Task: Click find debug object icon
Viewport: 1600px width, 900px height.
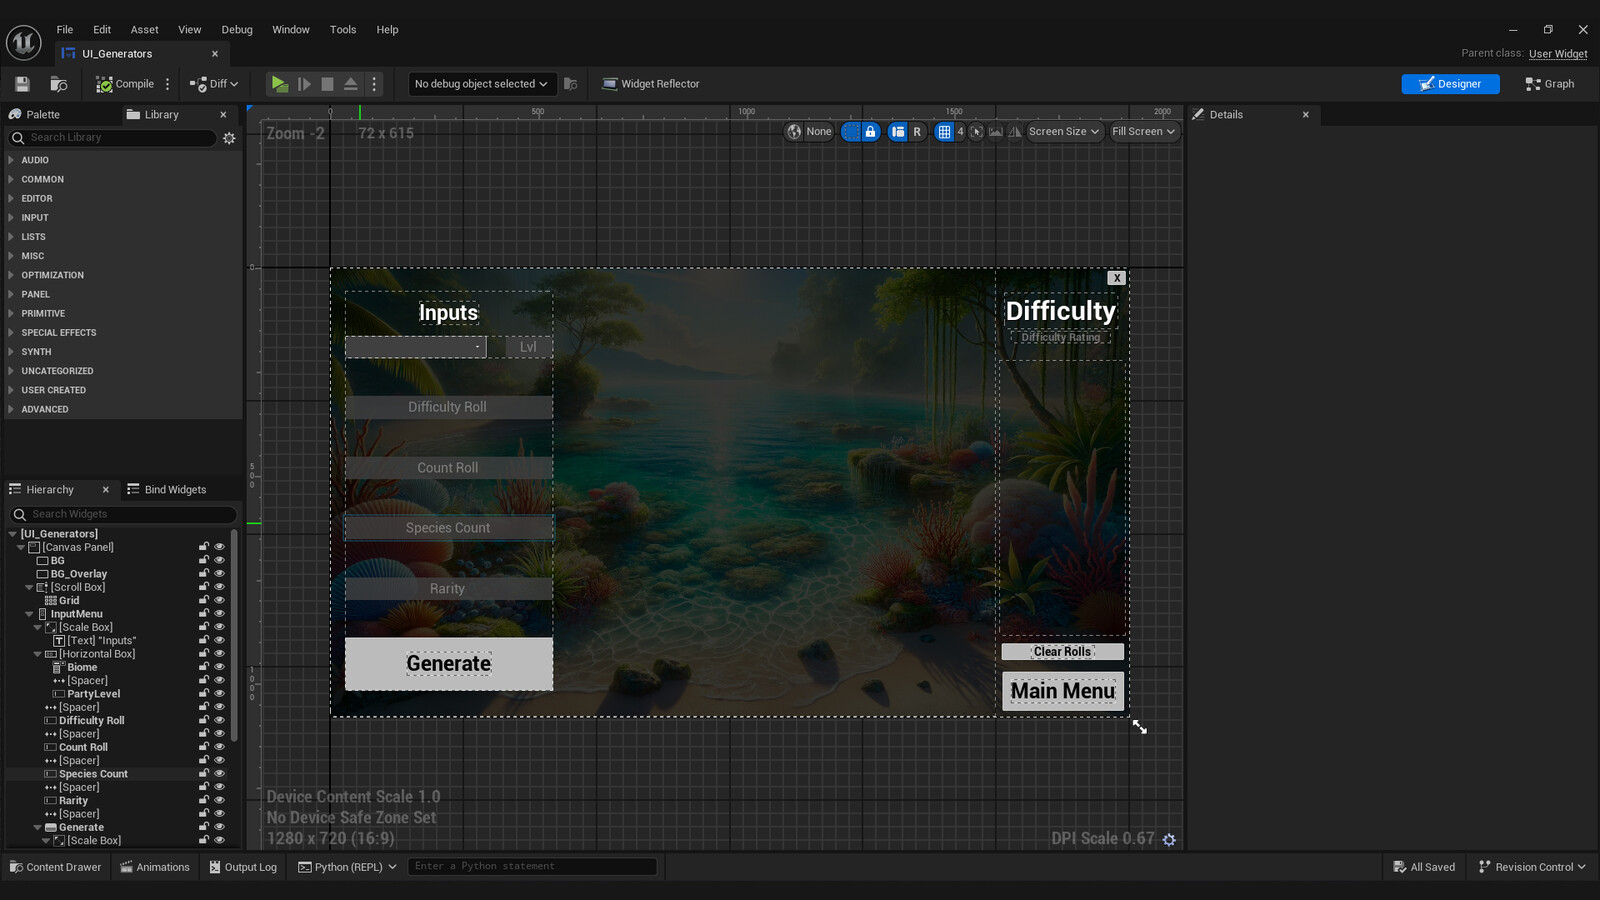Action: pyautogui.click(x=571, y=84)
